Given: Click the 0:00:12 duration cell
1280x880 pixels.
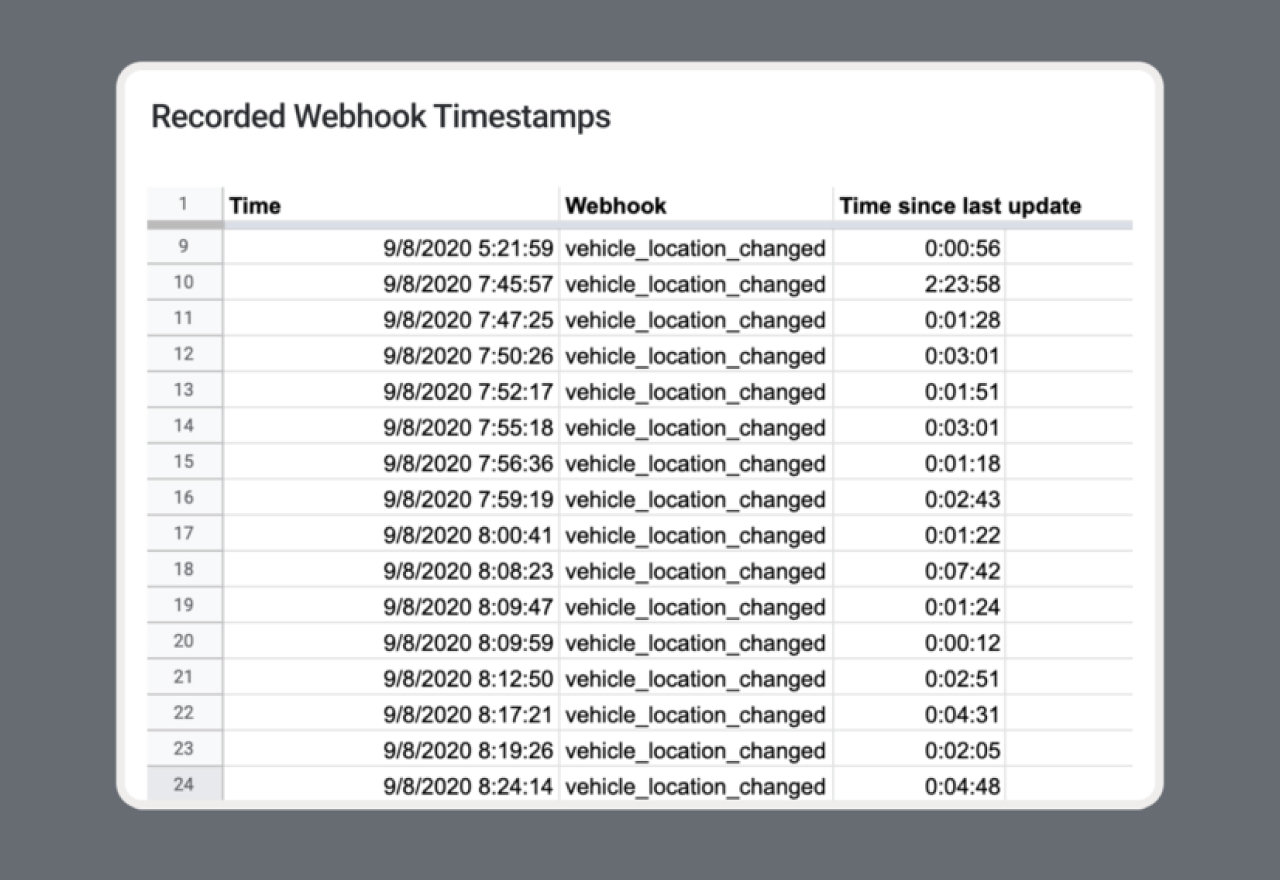Looking at the screenshot, I should [x=962, y=643].
